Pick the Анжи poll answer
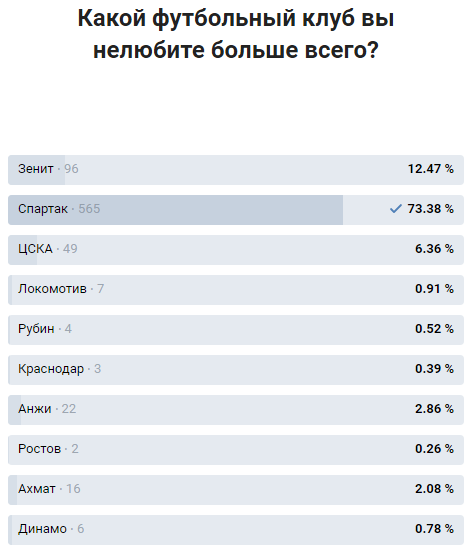The image size is (473, 559). click(236, 410)
